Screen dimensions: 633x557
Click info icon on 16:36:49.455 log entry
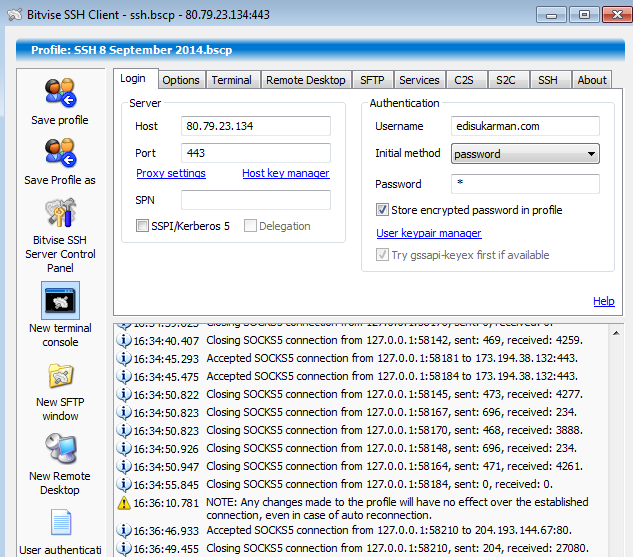[x=124, y=549]
